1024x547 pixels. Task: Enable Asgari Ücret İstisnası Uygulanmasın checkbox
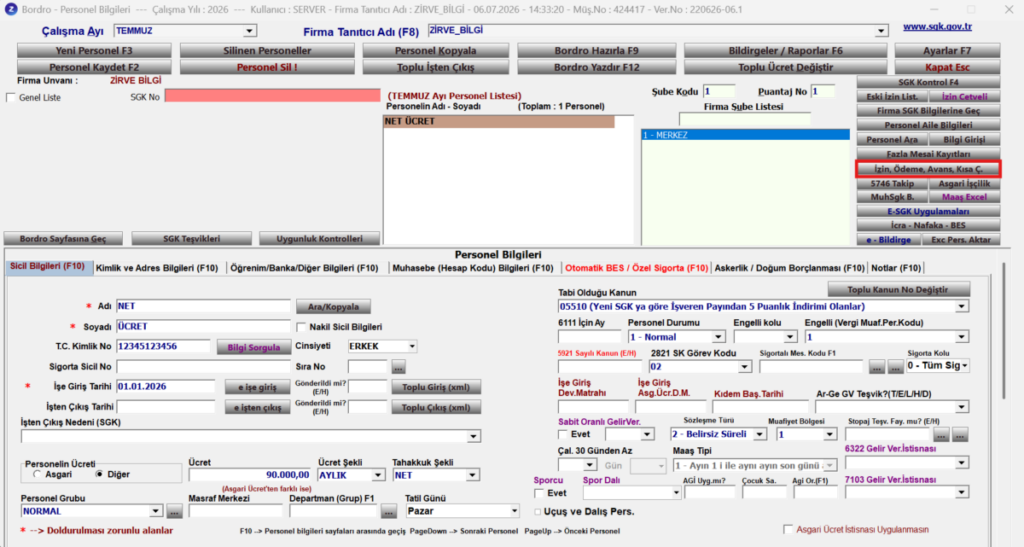coord(788,529)
